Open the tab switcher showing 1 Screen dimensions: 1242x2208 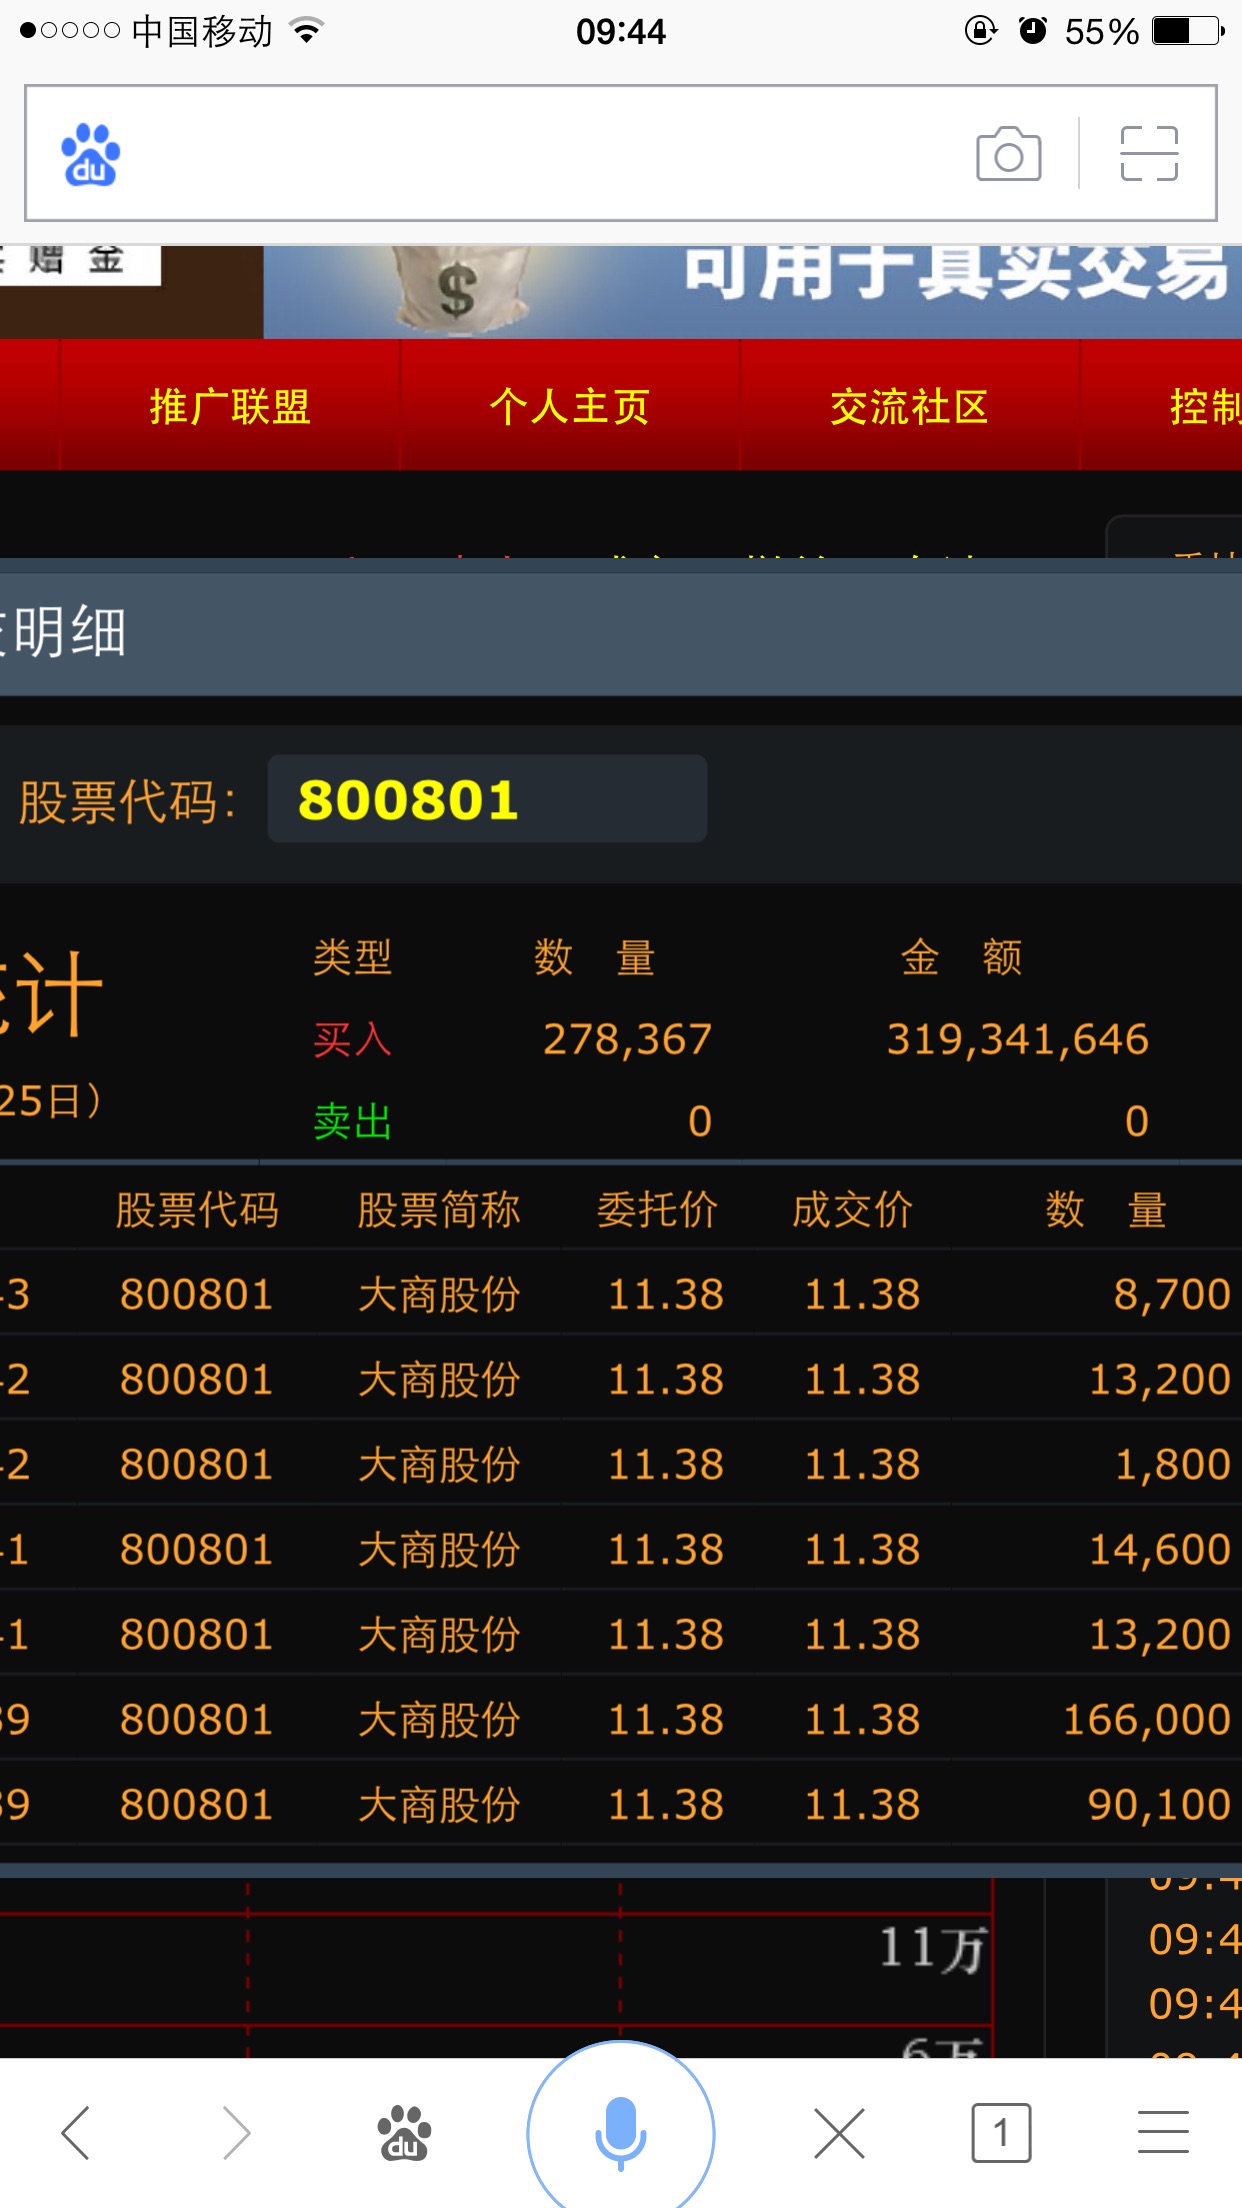click(x=1000, y=2132)
